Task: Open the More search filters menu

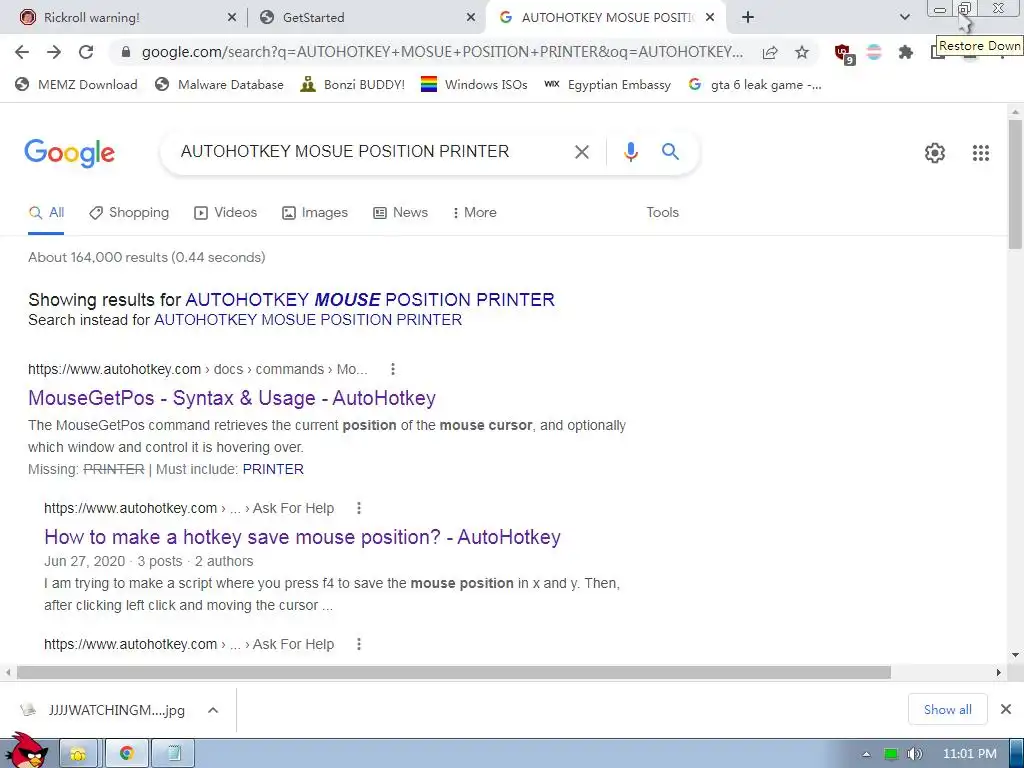Action: tap(475, 212)
